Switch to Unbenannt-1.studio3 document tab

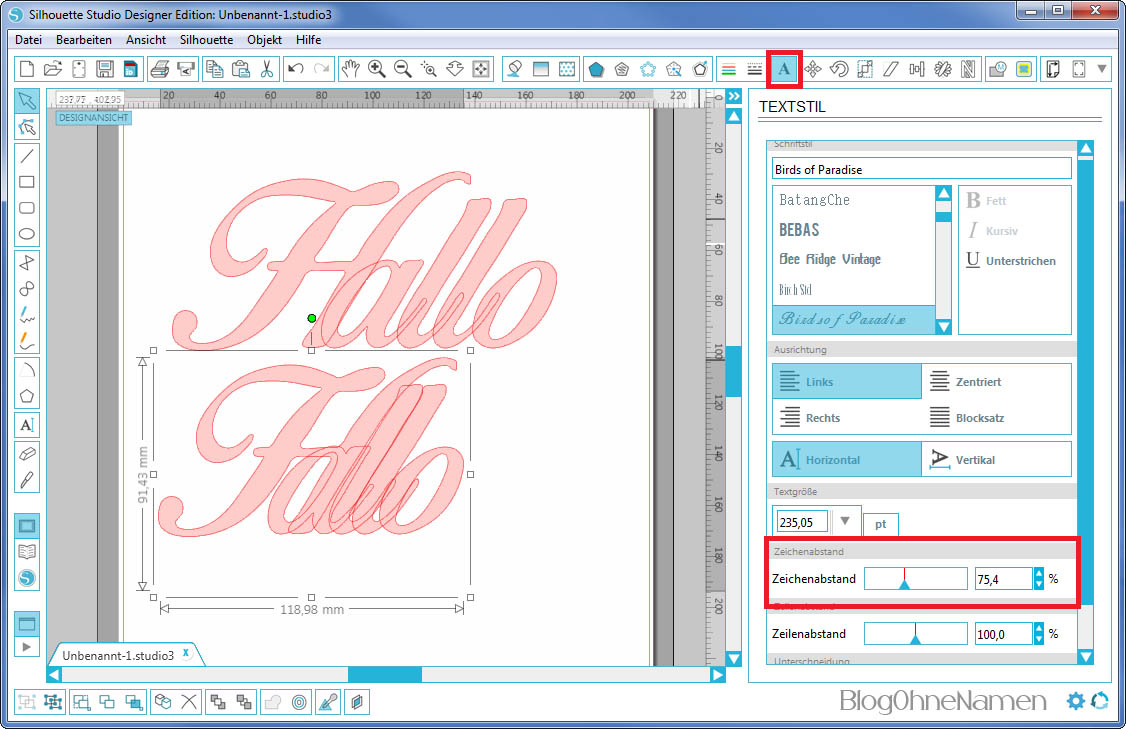pyautogui.click(x=118, y=655)
